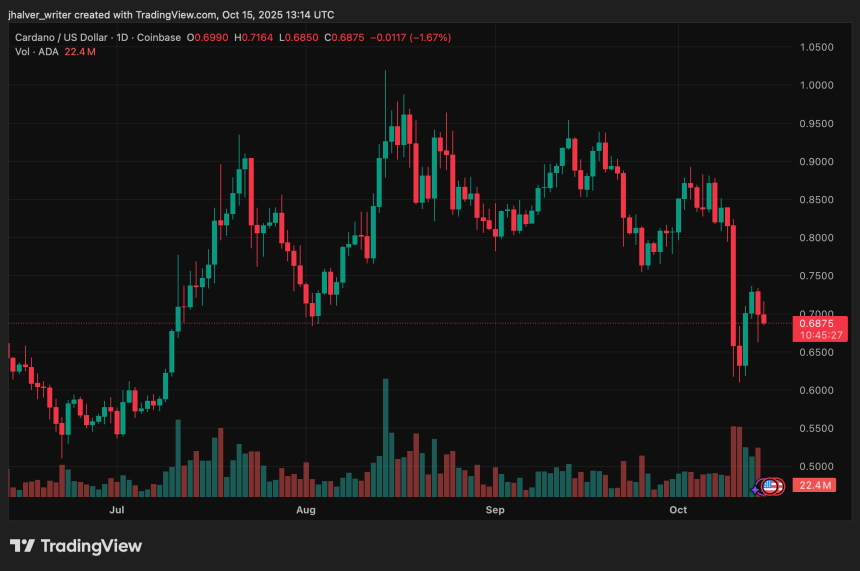Click the US flag economic event icon

[770, 486]
